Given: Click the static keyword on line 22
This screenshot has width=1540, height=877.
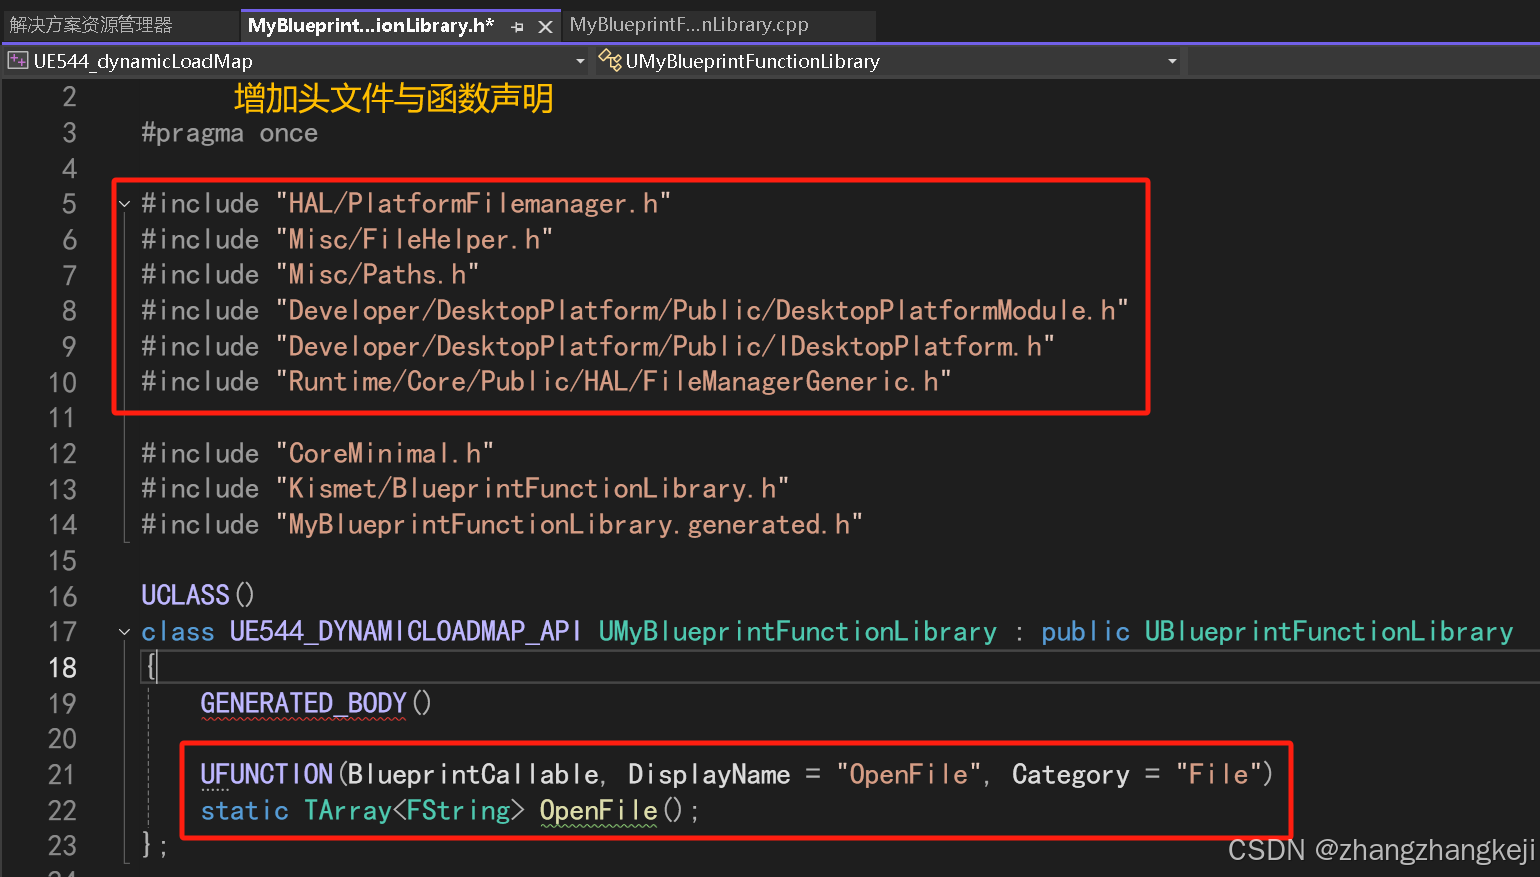Looking at the screenshot, I should (x=244, y=811).
